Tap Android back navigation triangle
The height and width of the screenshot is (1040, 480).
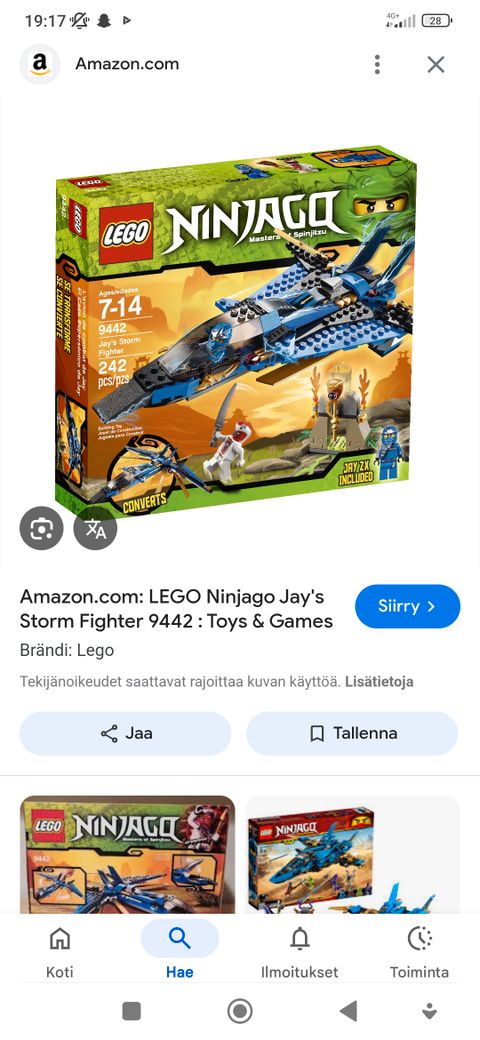coord(348,1011)
